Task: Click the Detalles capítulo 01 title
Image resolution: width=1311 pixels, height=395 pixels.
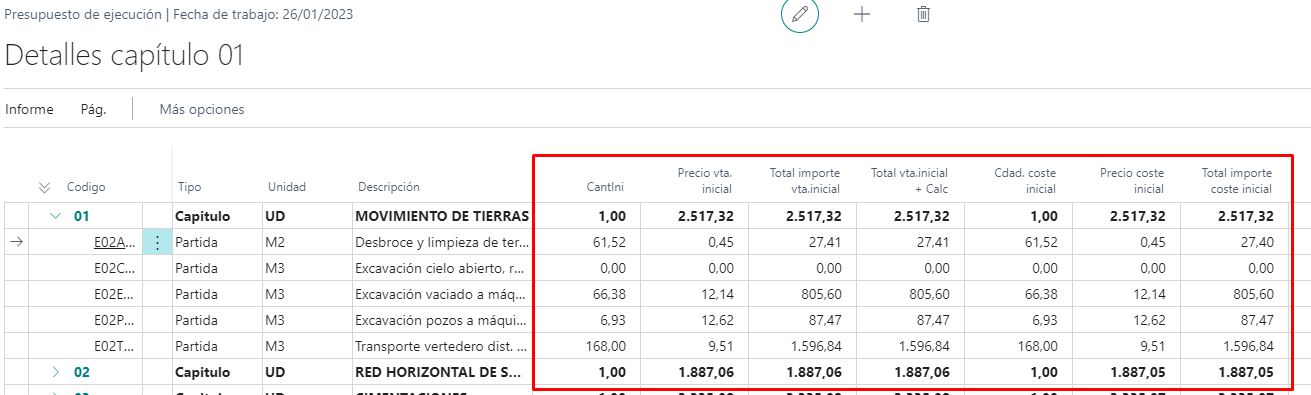Action: (x=125, y=56)
